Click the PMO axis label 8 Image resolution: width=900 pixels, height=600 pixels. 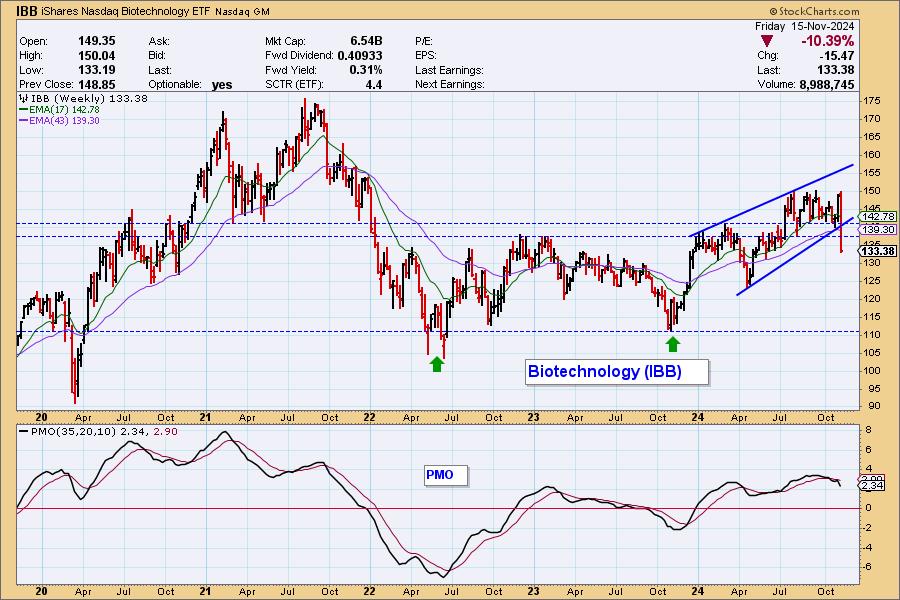point(868,430)
